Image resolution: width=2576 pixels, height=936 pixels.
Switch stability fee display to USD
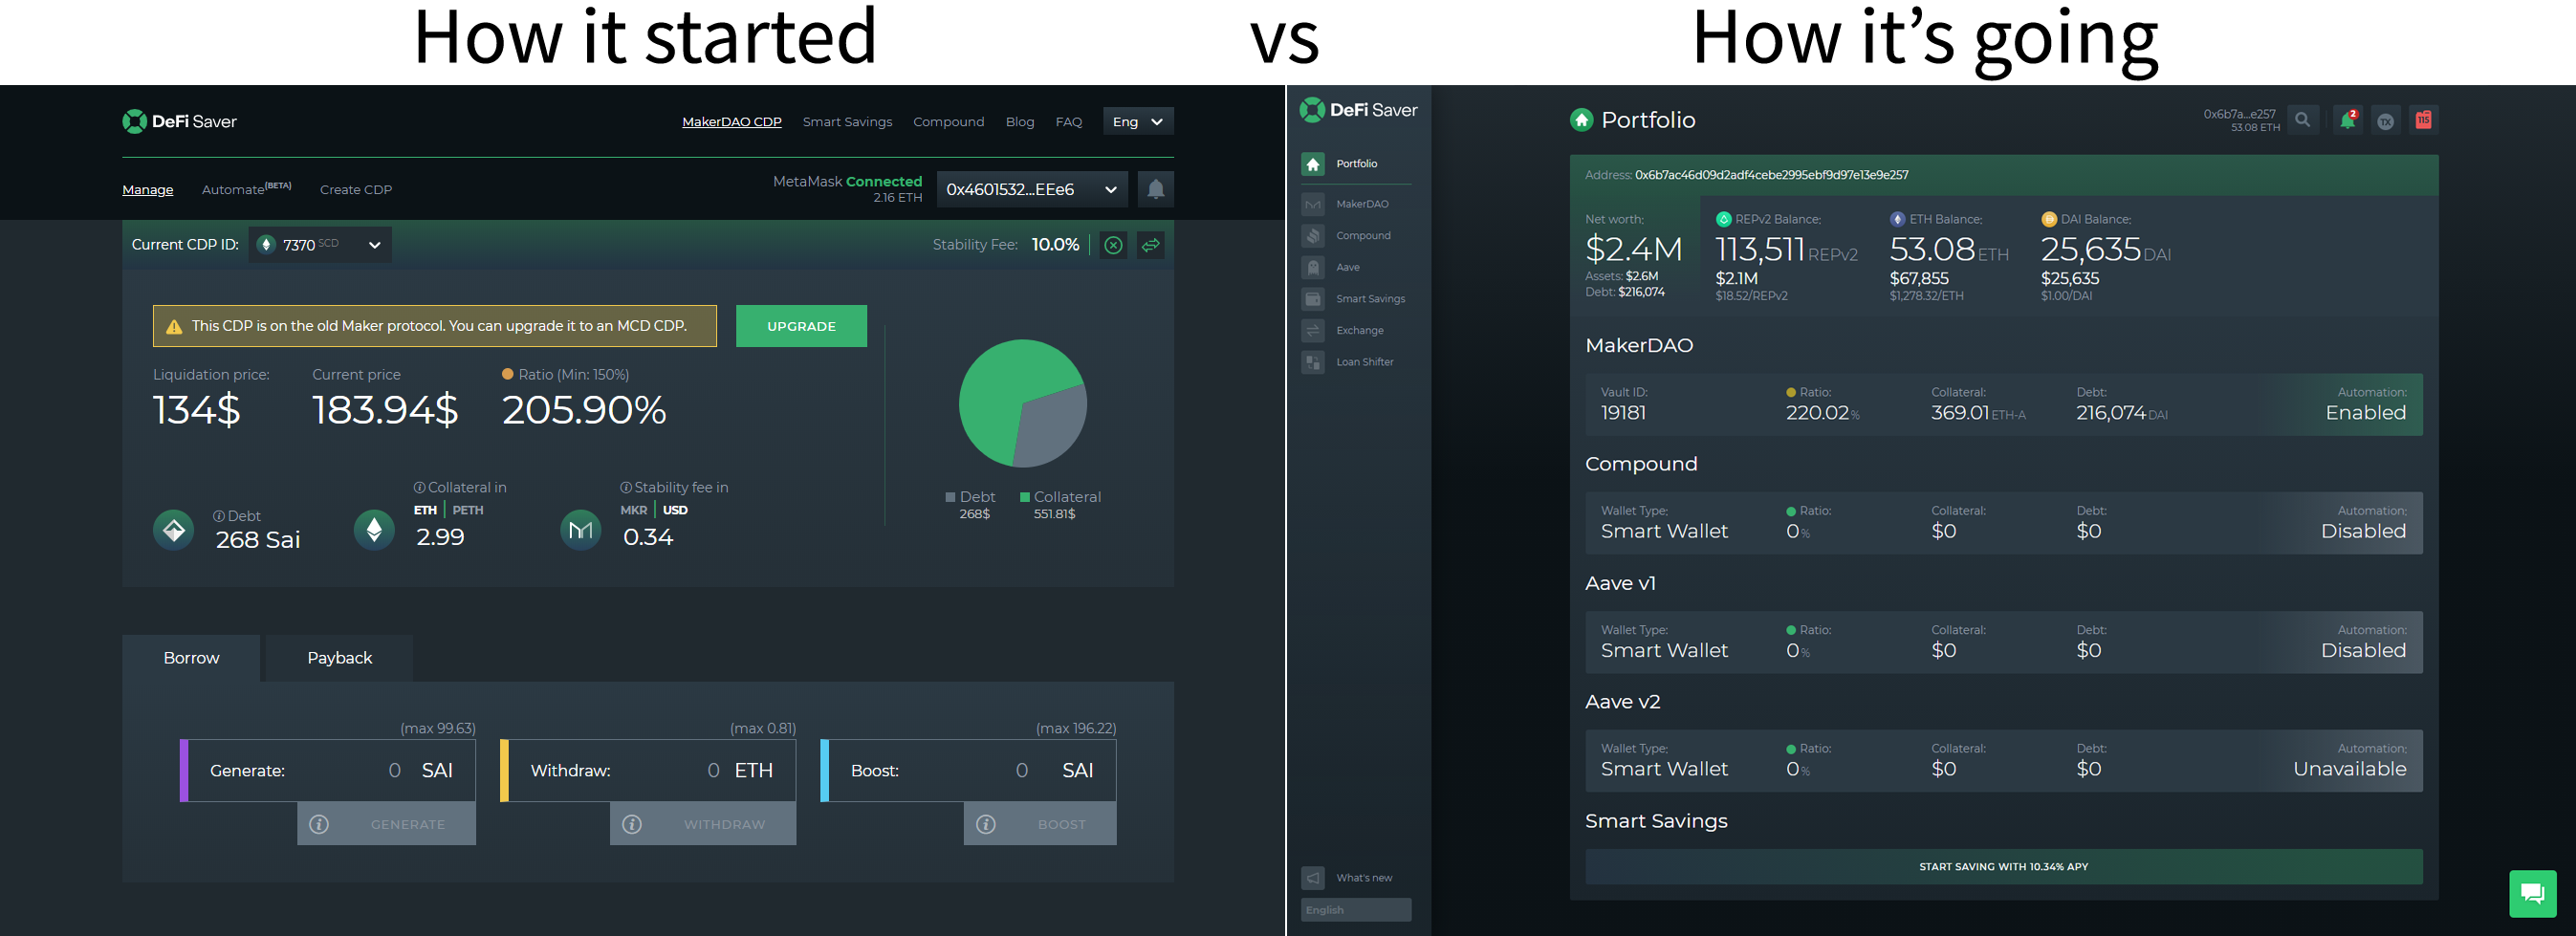coord(675,510)
